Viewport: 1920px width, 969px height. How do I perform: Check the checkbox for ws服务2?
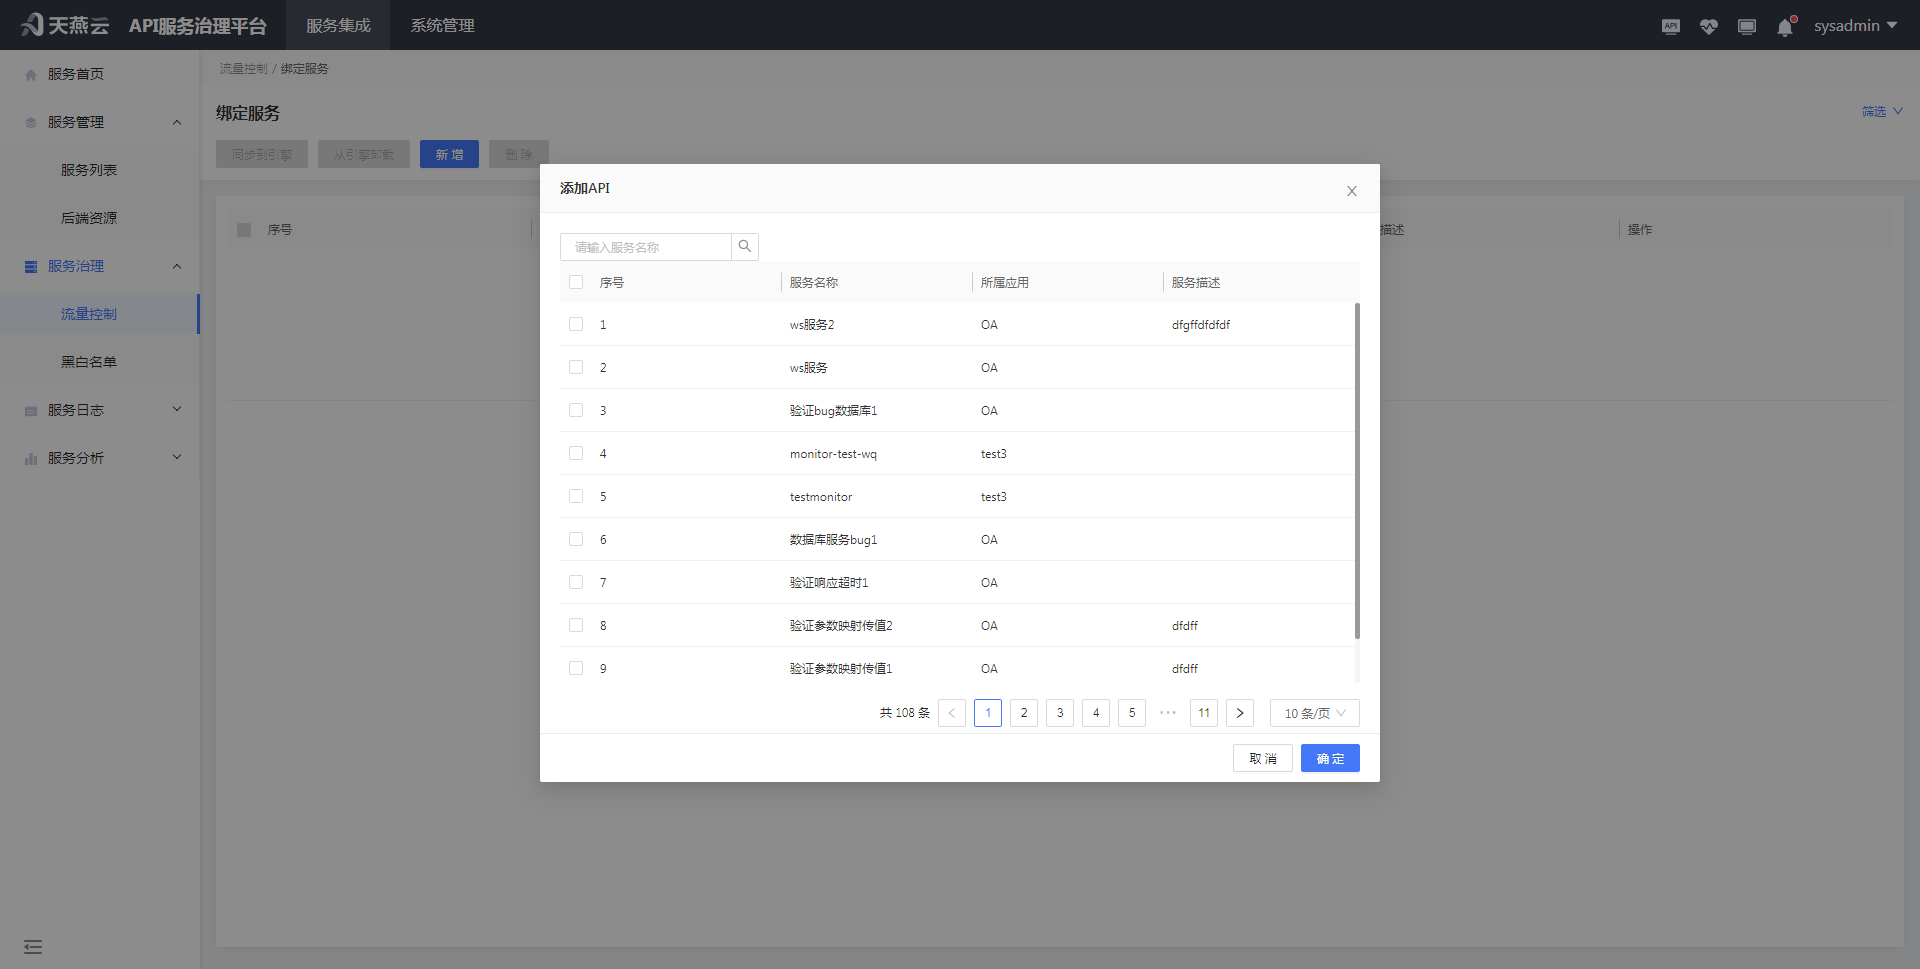coord(576,324)
